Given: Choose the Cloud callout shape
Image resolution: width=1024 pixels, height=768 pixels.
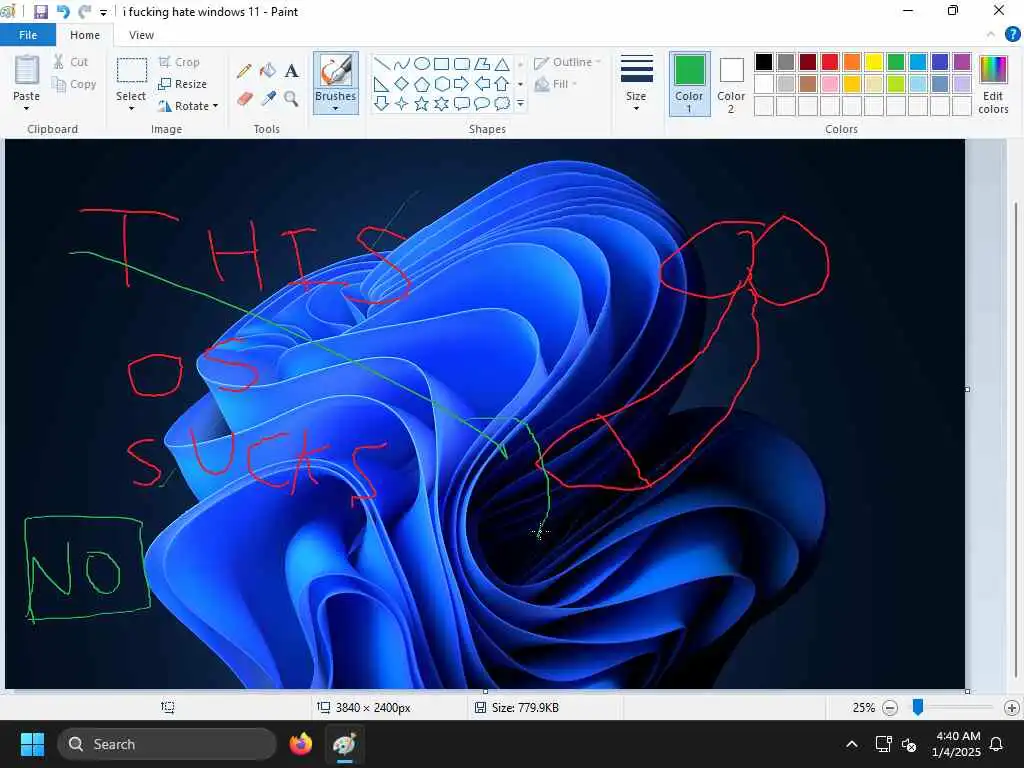Looking at the screenshot, I should (502, 103).
